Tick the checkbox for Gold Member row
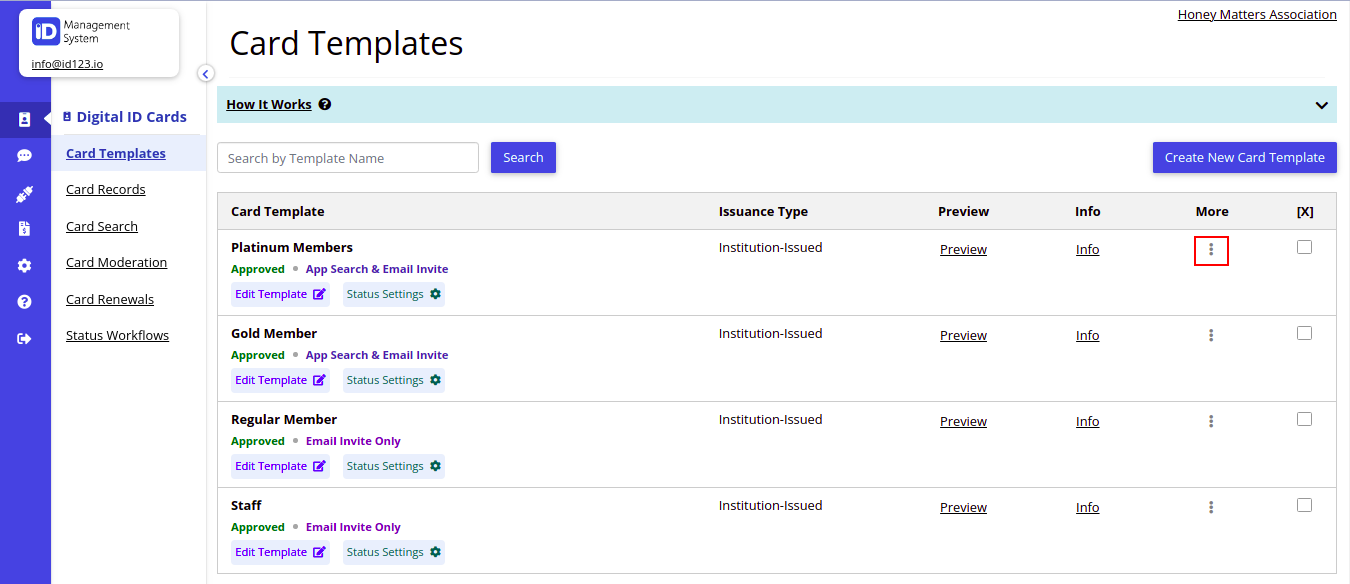Viewport: 1350px width, 584px height. pos(1304,331)
